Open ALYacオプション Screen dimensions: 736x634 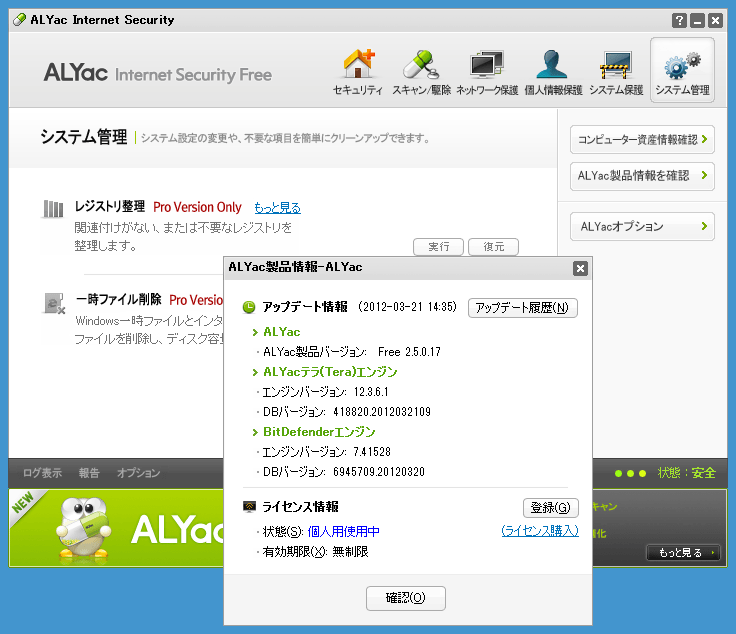pyautogui.click(x=642, y=227)
